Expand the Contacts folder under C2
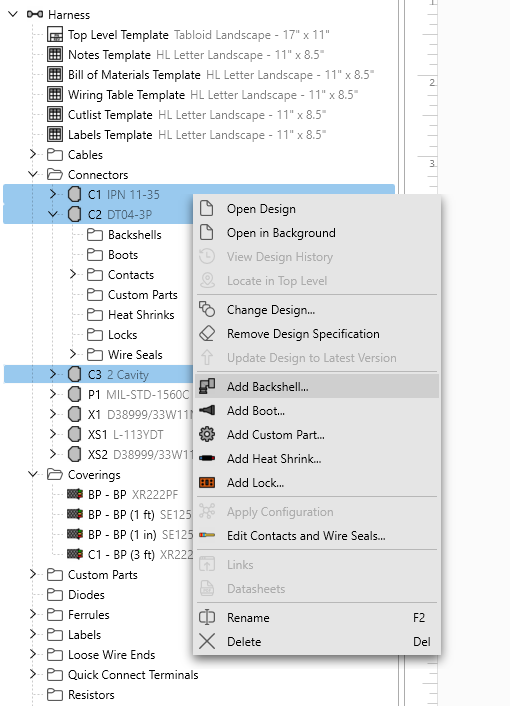510x706 pixels. (x=73, y=274)
